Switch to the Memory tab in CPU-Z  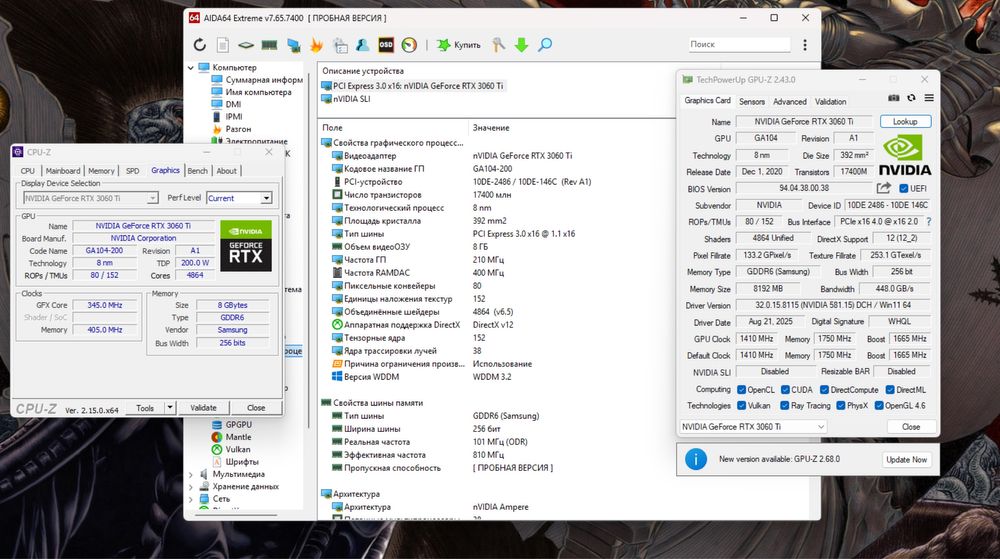point(101,171)
